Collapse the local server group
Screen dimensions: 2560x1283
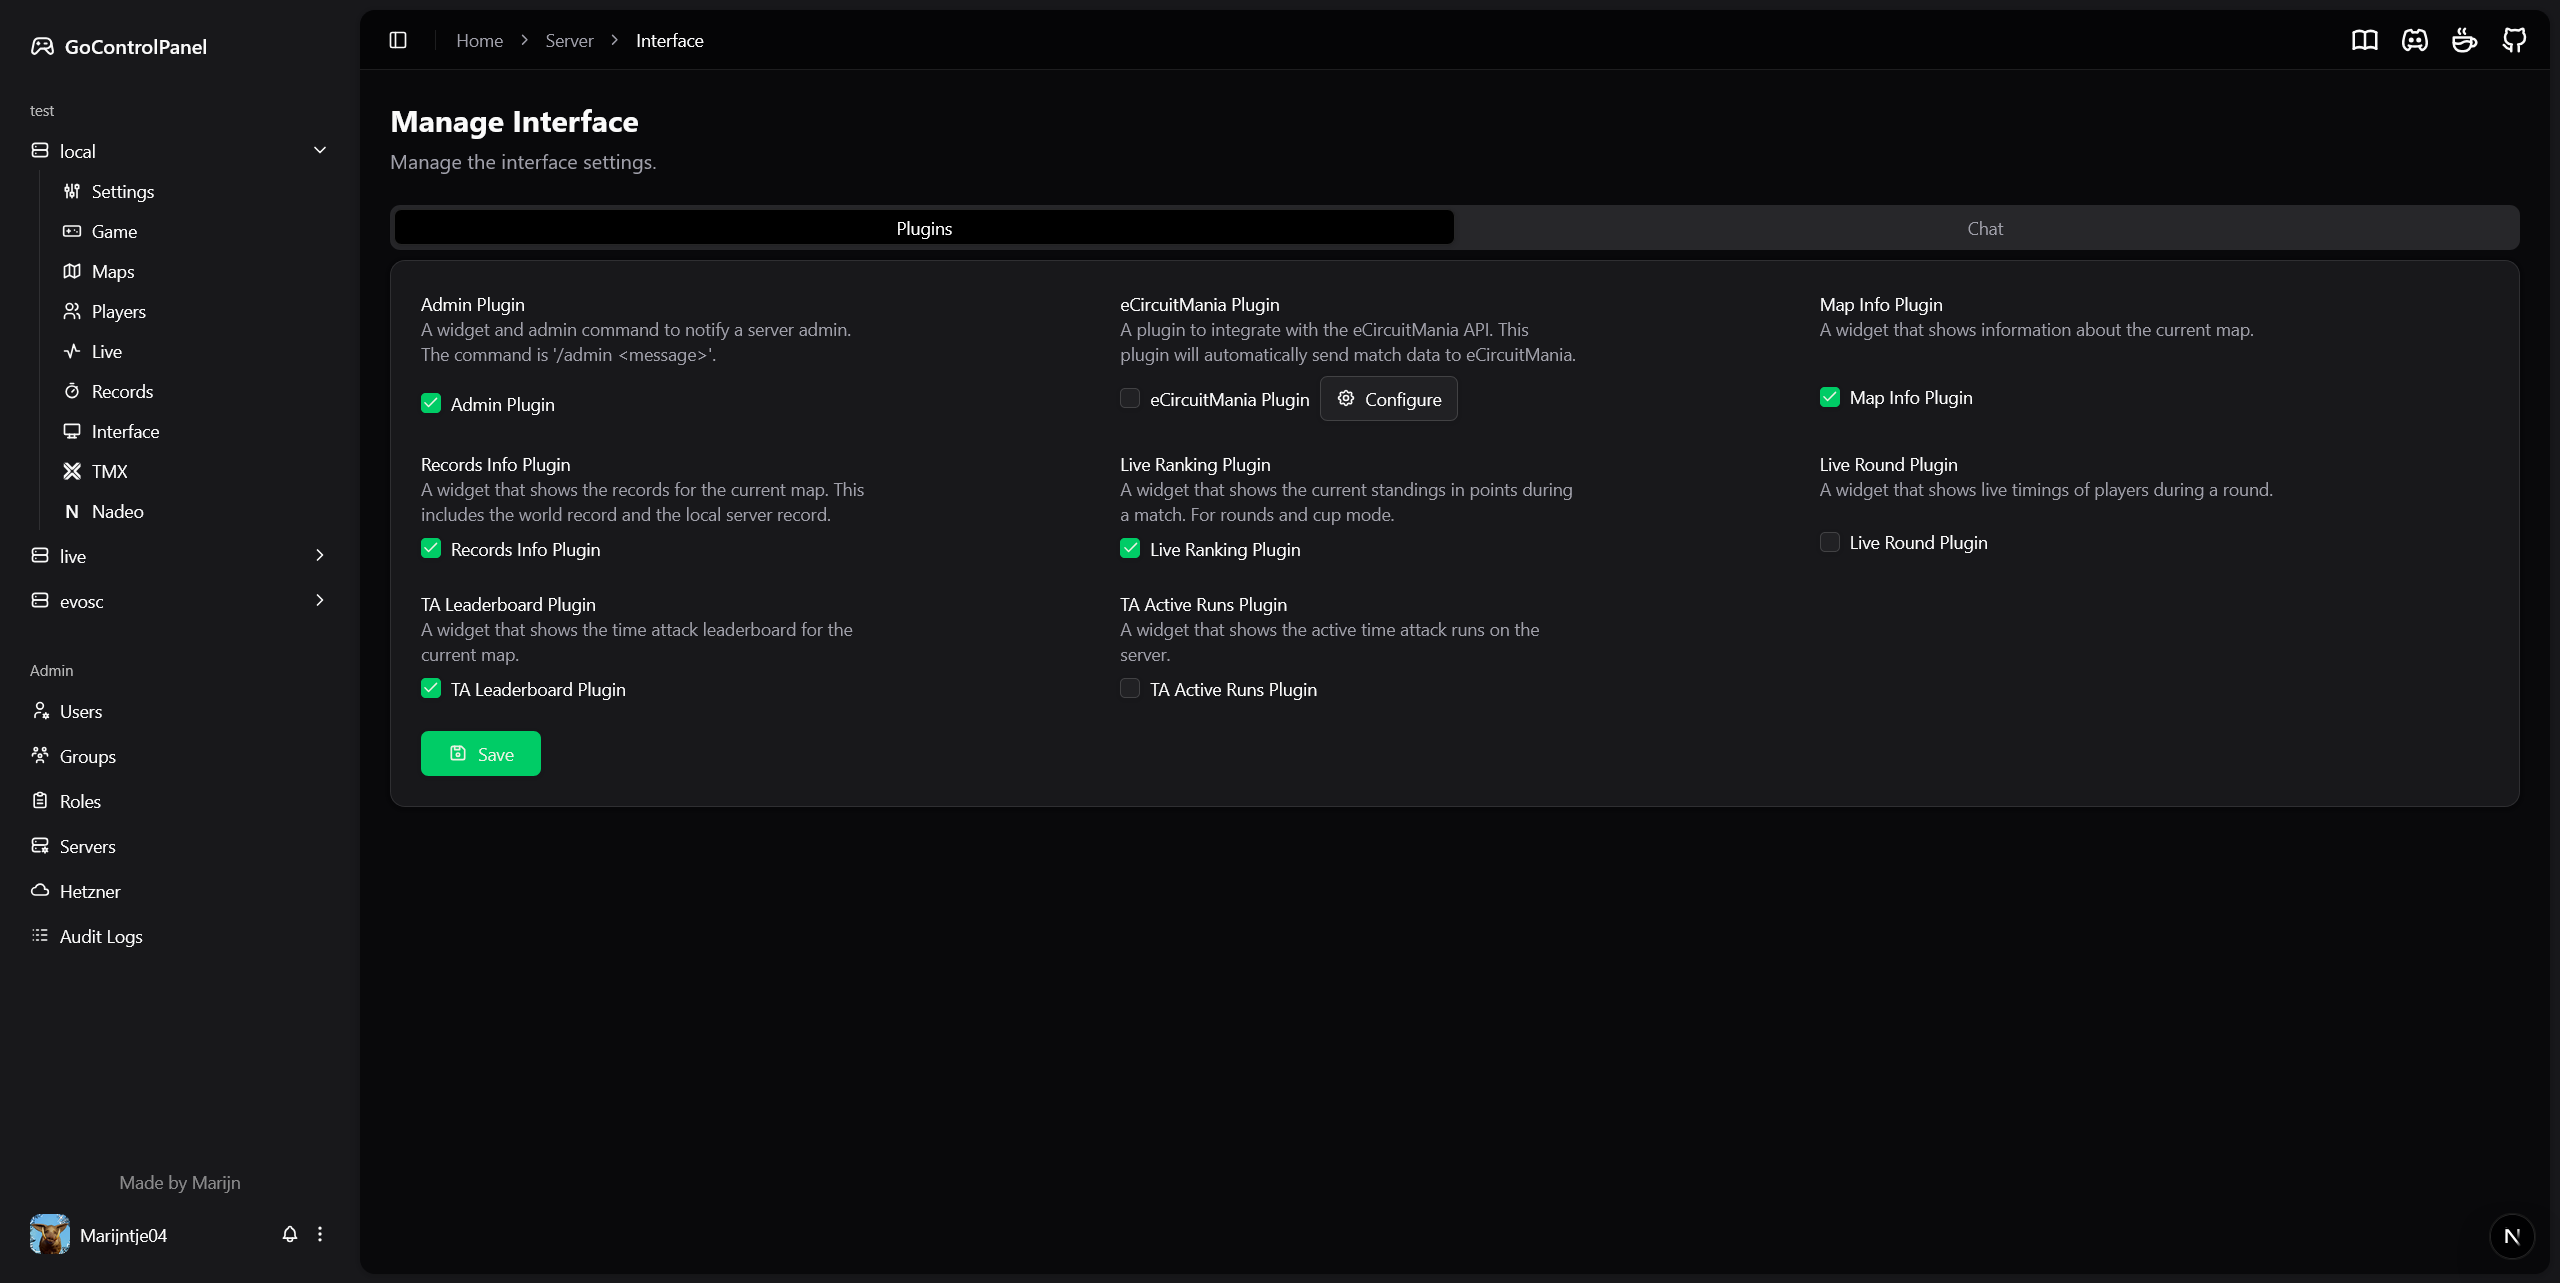320,150
